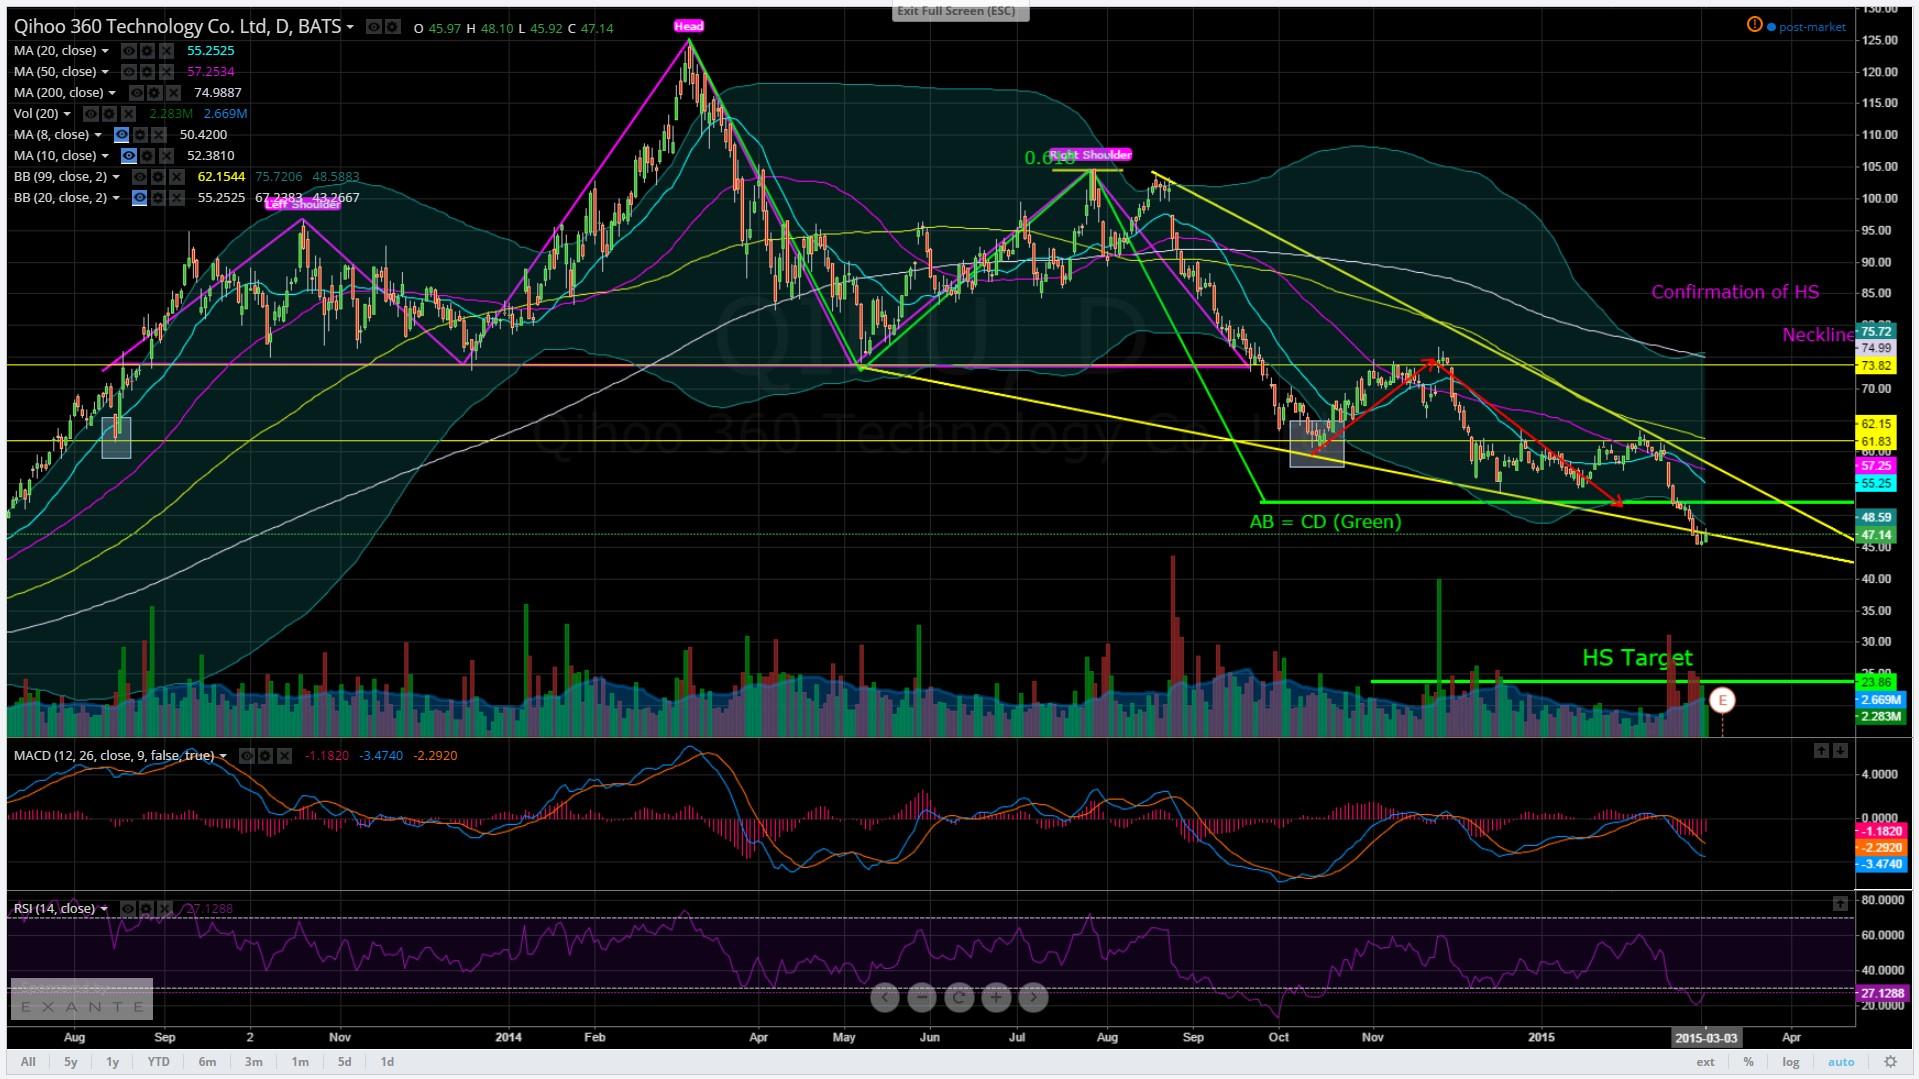Remove the MA (200, close) indicator
The image size is (1919, 1079).
[173, 92]
